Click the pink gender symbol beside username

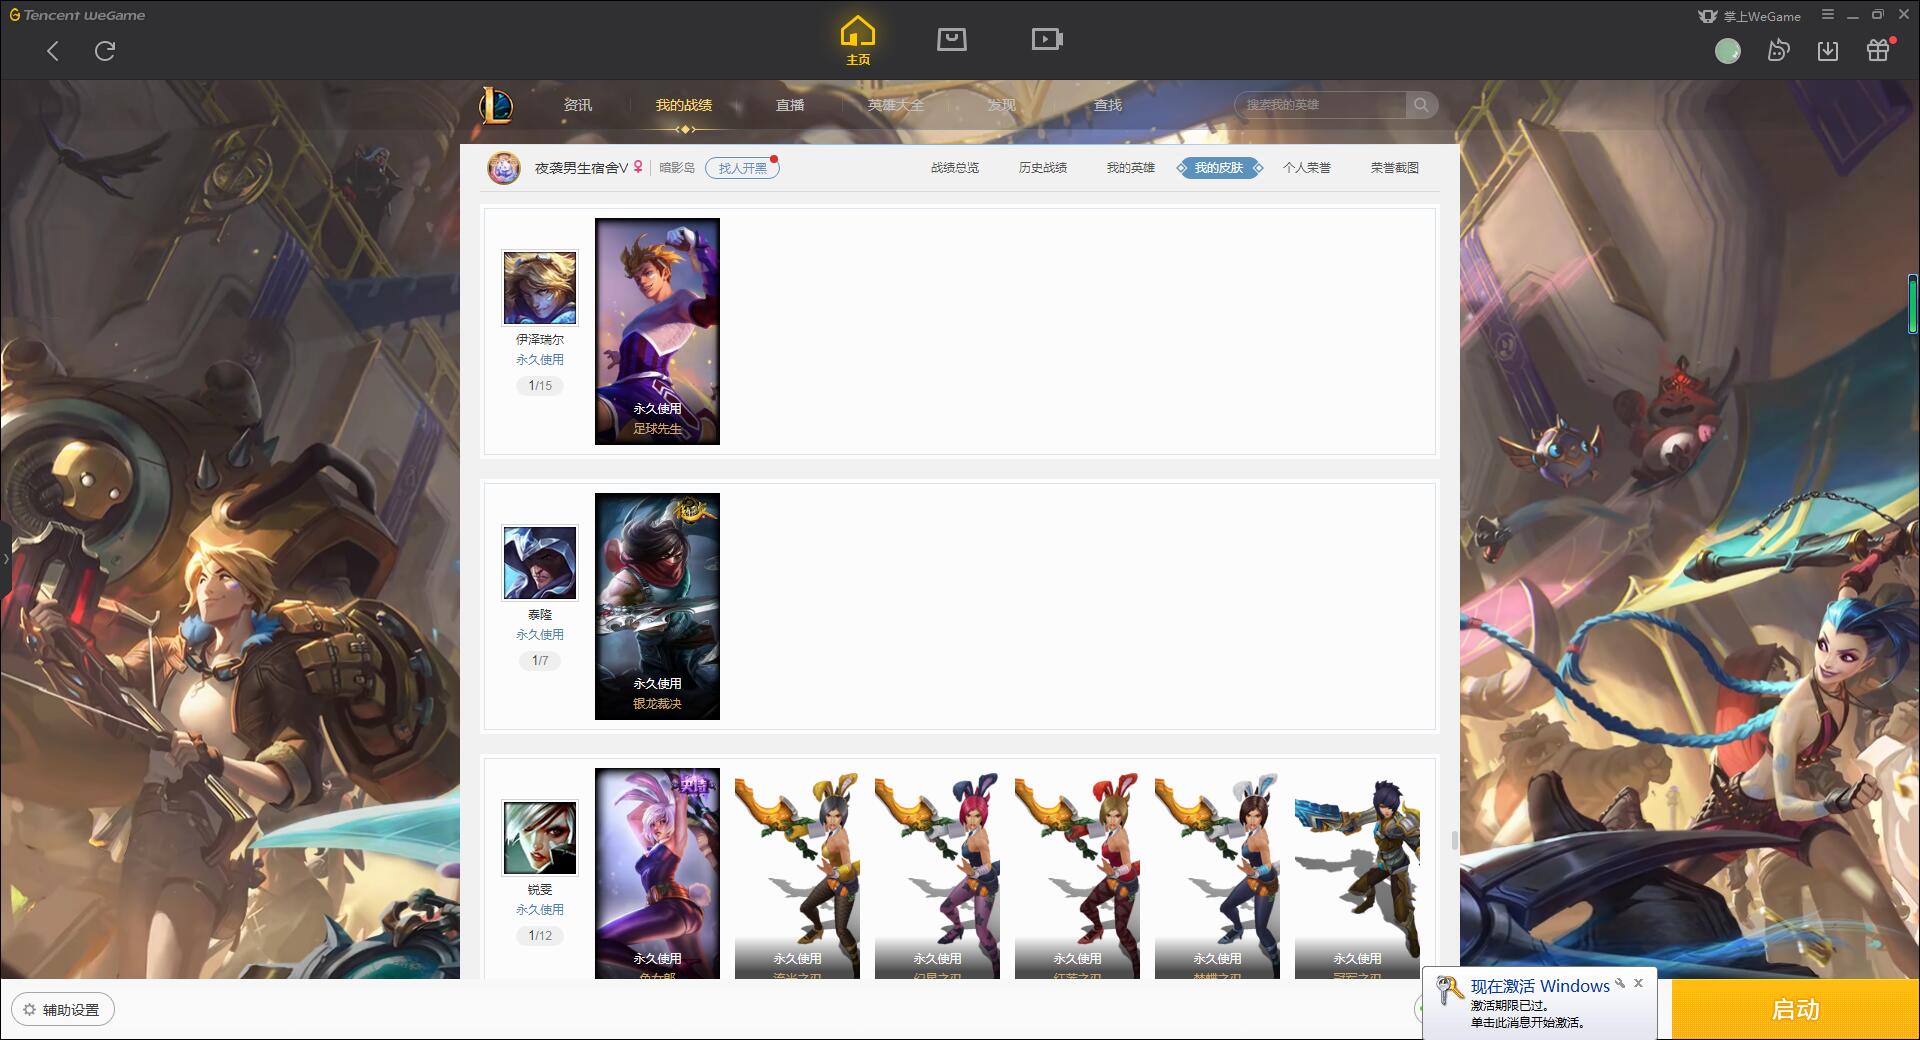(x=638, y=167)
